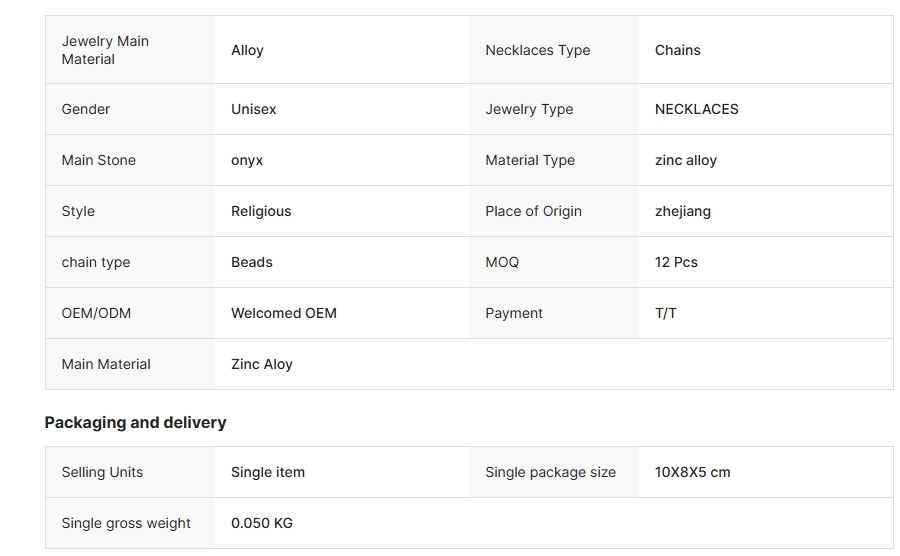This screenshot has height=556, width=900.
Task: Click the zhejiang place of origin value
Action: point(682,211)
